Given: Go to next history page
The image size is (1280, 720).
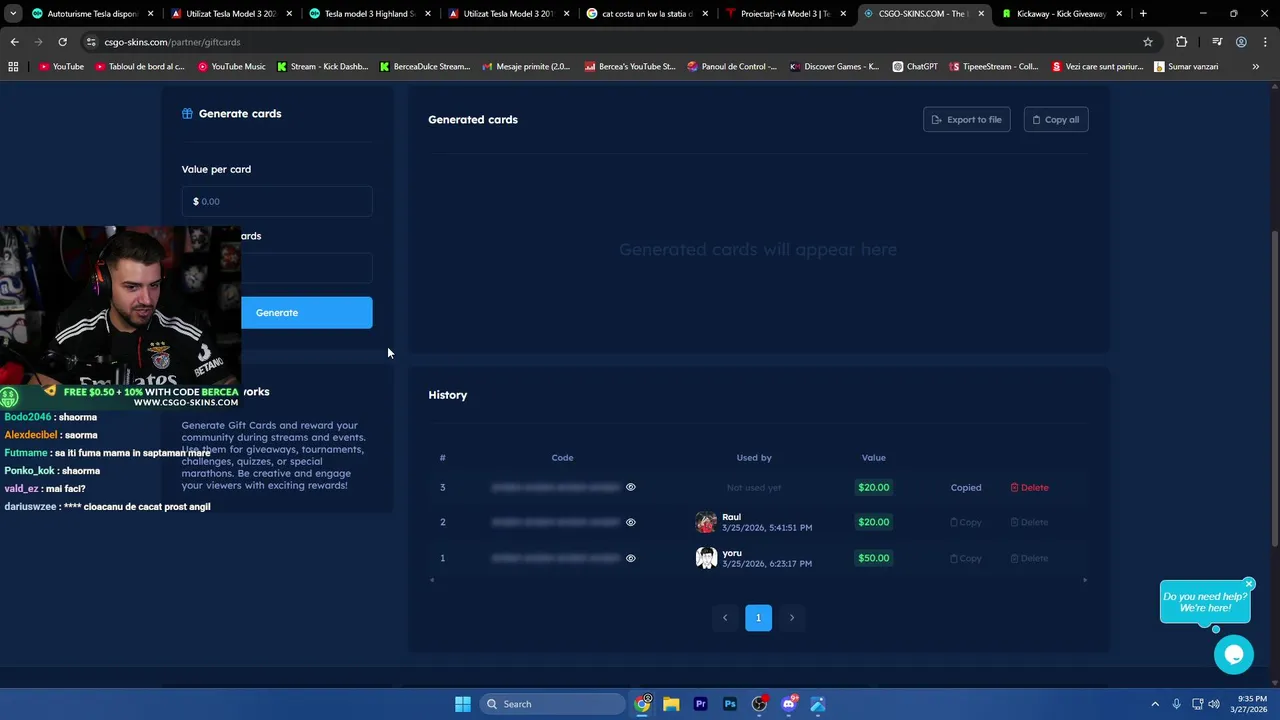Looking at the screenshot, I should click(791, 618).
